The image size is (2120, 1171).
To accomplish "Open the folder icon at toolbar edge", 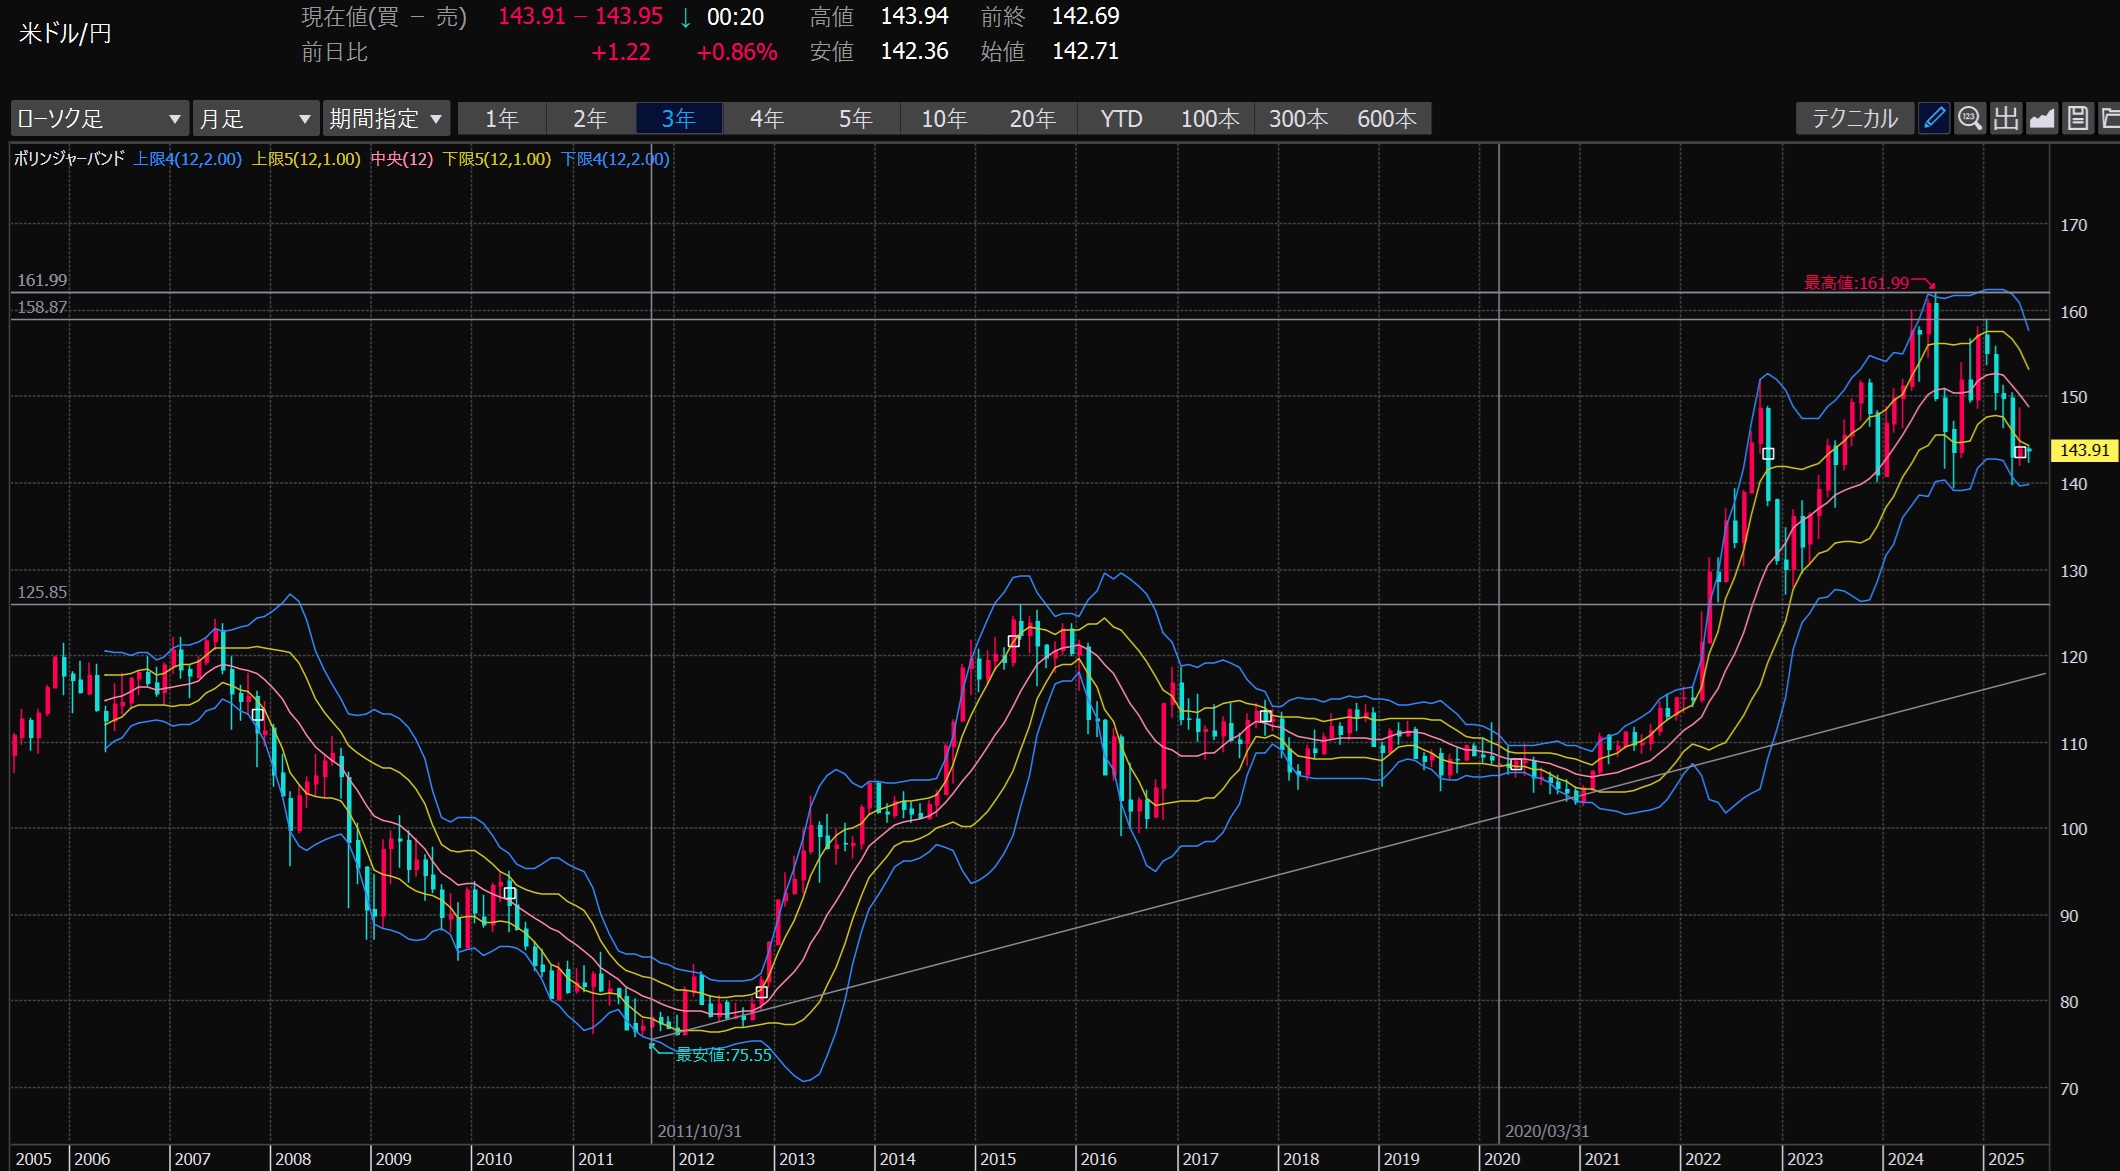I will coord(2109,118).
